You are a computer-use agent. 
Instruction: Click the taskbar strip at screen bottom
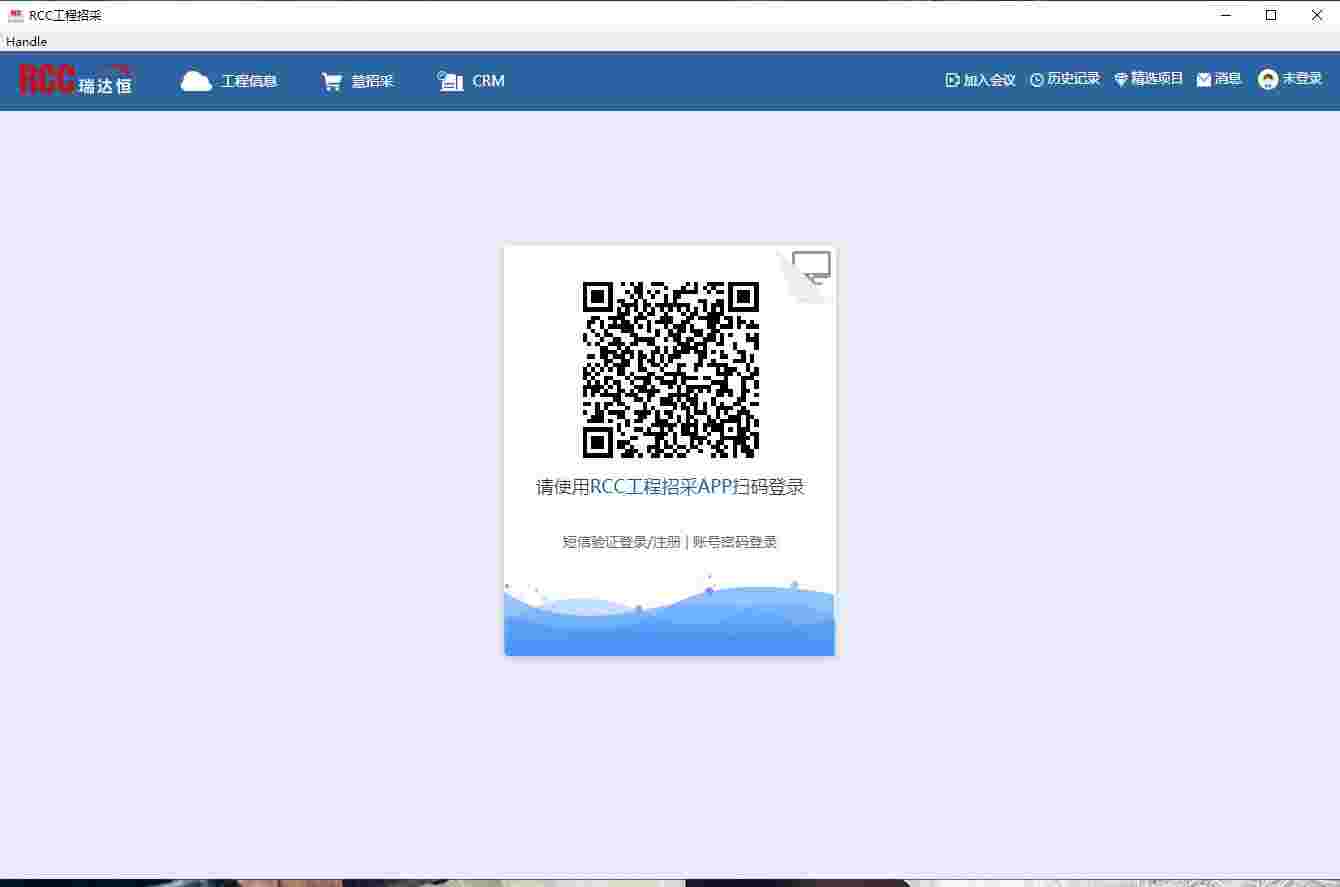point(670,883)
